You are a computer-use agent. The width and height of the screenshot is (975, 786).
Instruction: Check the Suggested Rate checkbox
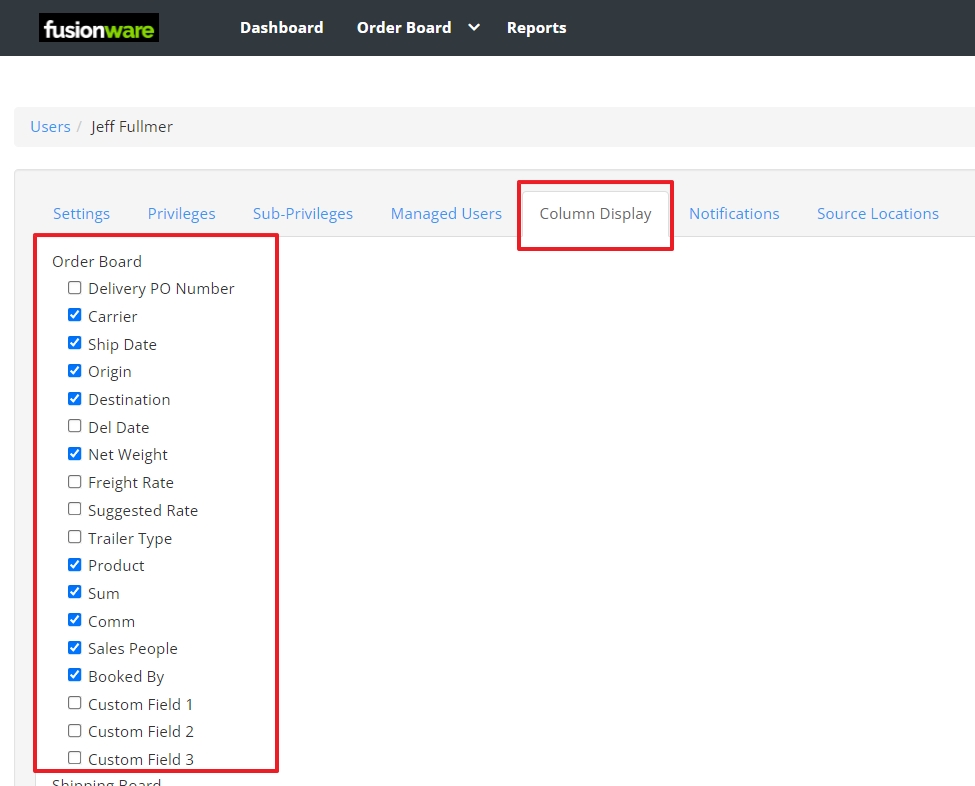[x=74, y=508]
